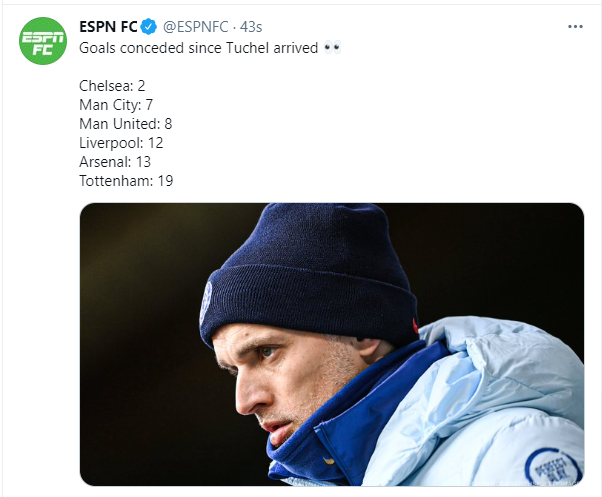Image resolution: width=602 pixels, height=497 pixels.
Task: Click the "Arsenal: 13" line
Action: click(117, 162)
